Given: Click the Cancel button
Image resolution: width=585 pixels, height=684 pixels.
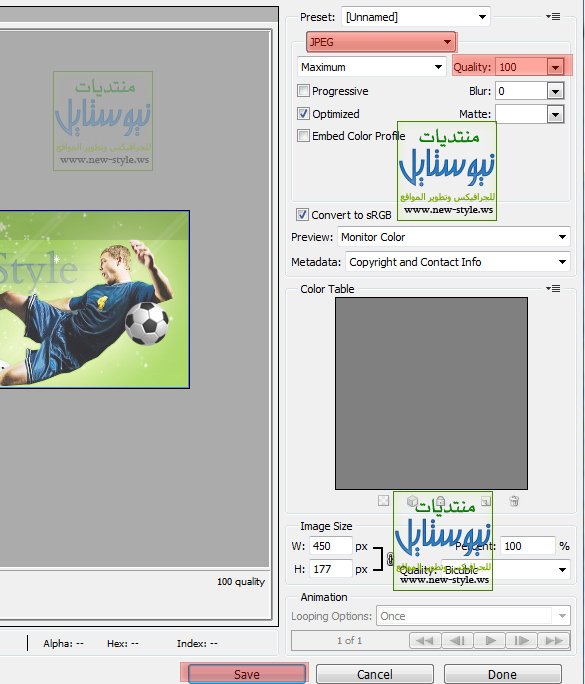Looking at the screenshot, I should click(375, 674).
